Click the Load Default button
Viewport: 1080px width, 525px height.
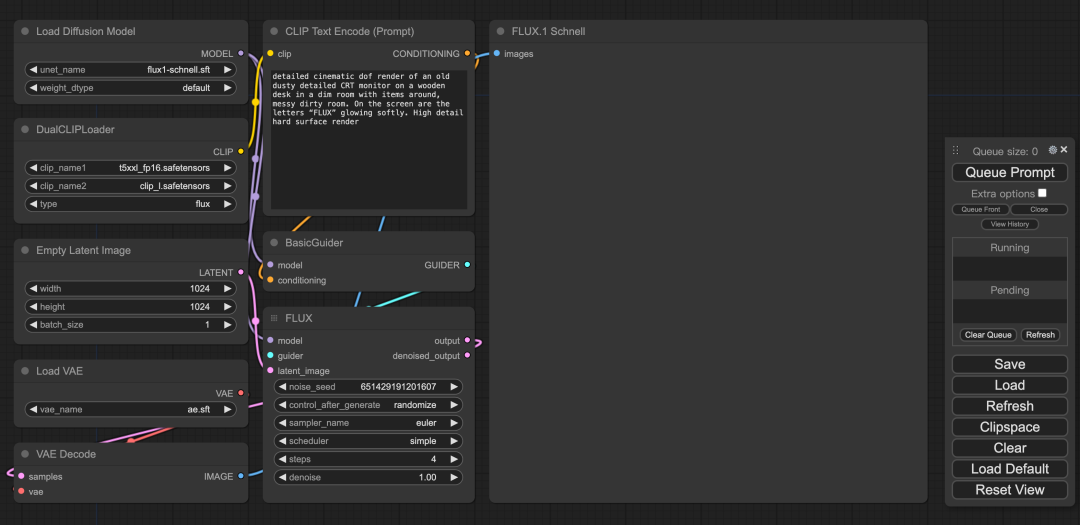click(x=1009, y=469)
